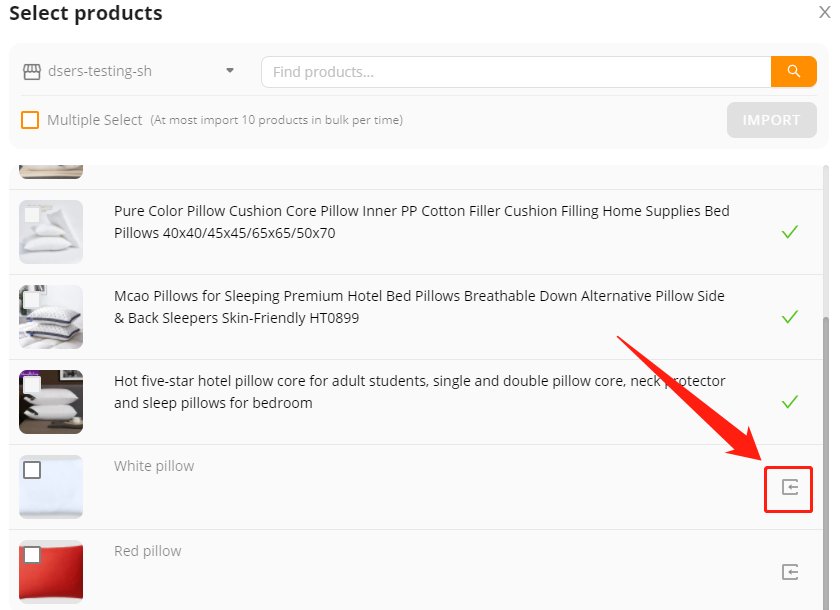Click the White pillow product title
This screenshot has height=610, width=840.
tap(154, 466)
